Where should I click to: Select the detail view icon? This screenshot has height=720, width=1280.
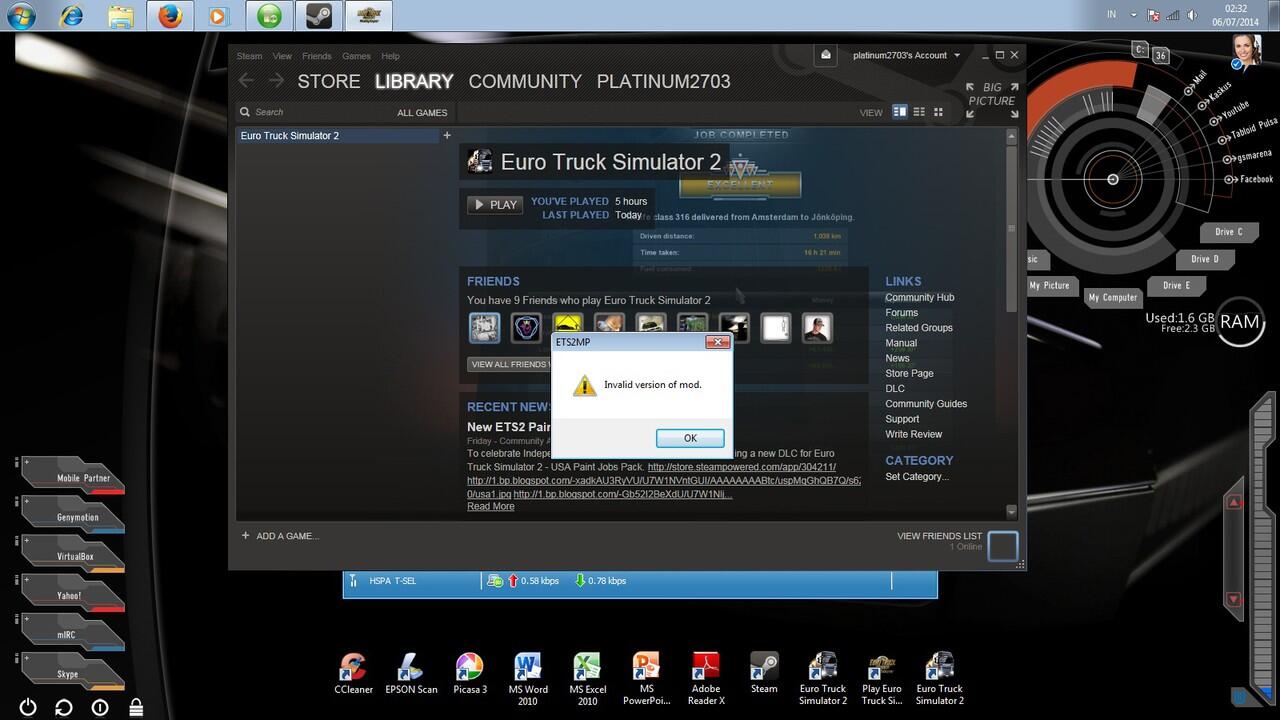[x=899, y=112]
